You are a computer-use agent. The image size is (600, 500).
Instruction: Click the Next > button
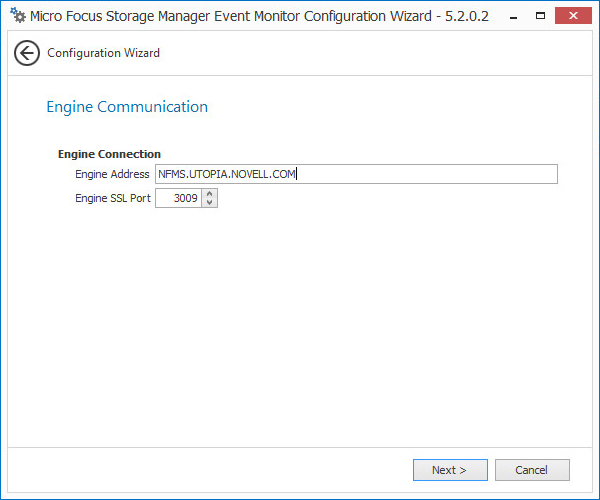coord(450,470)
